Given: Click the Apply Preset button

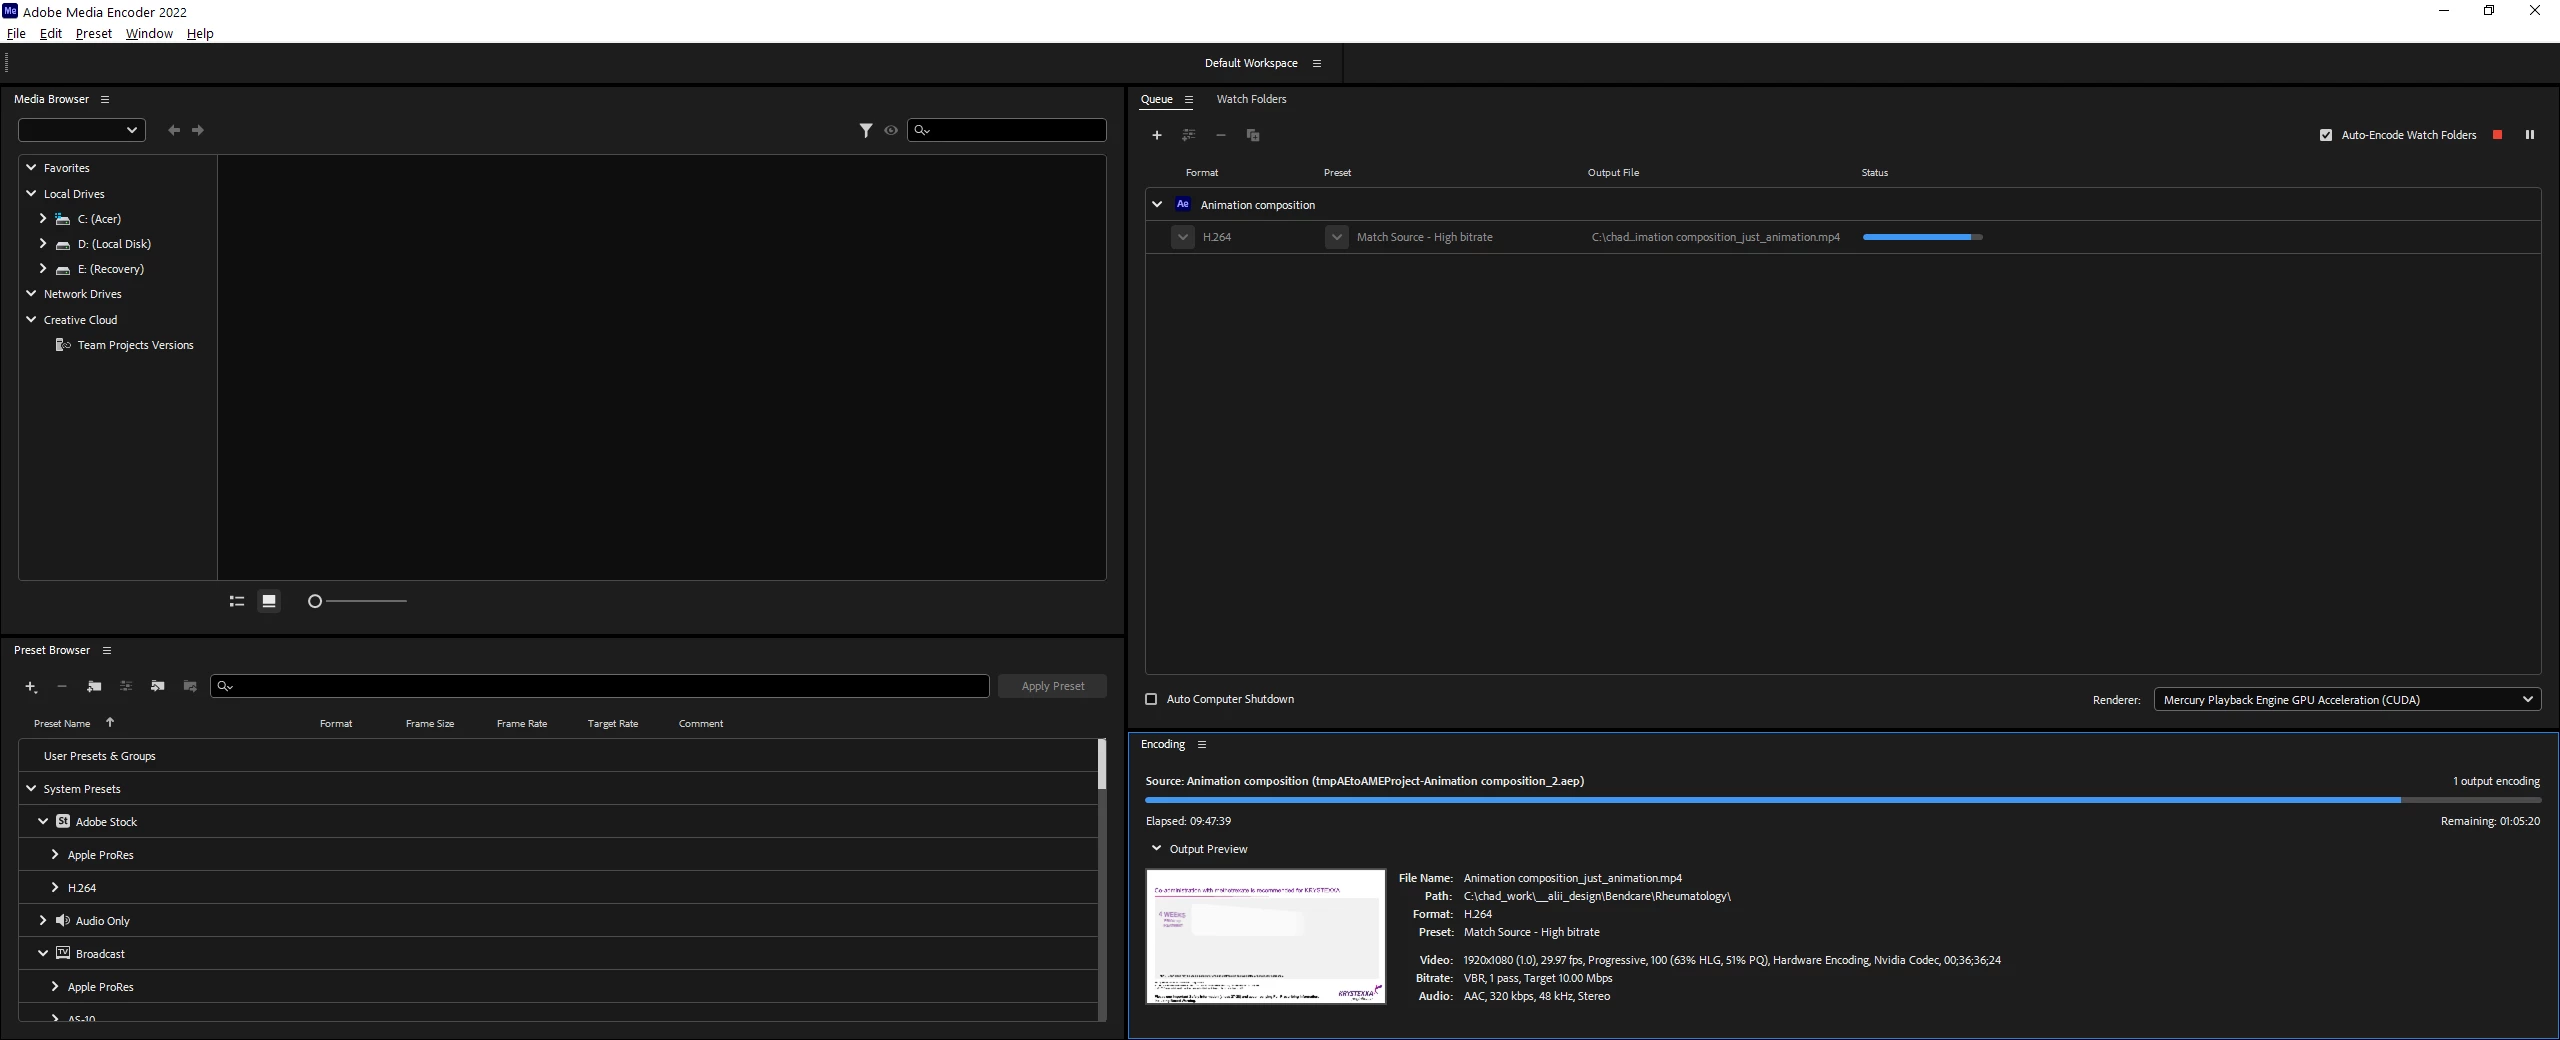Looking at the screenshot, I should pos(1052,686).
